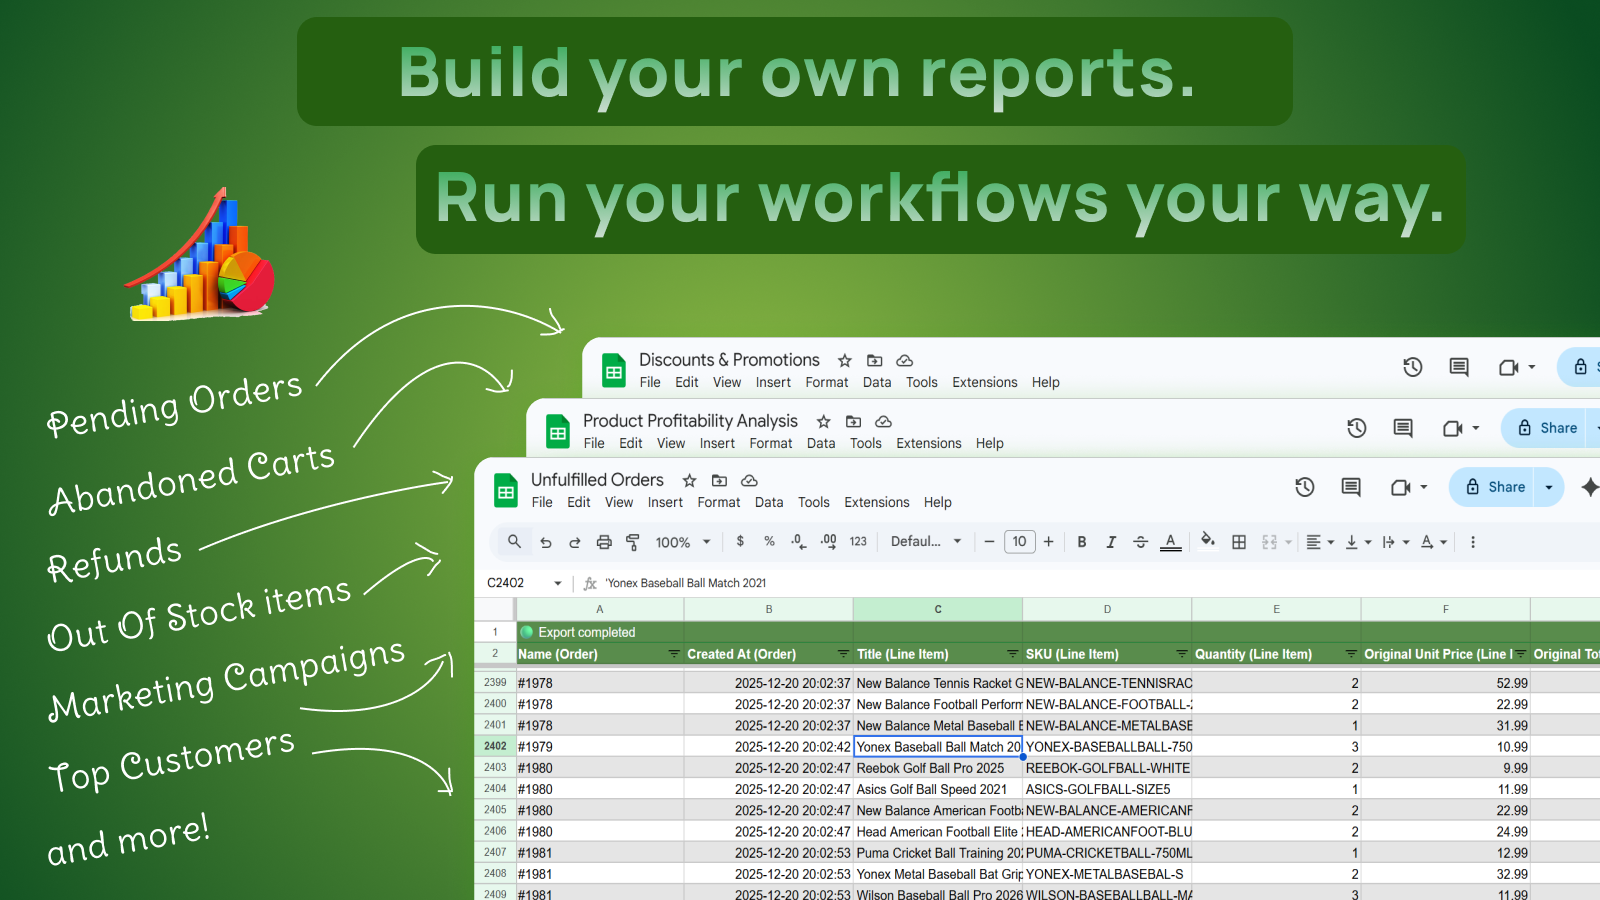
Task: Star the Unfulfilled Orders spreadsheet
Action: pos(689,480)
